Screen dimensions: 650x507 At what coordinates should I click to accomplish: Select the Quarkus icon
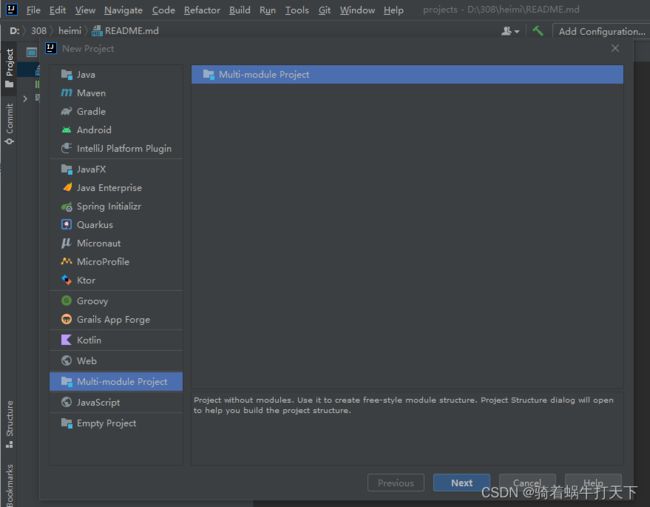tap(66, 225)
